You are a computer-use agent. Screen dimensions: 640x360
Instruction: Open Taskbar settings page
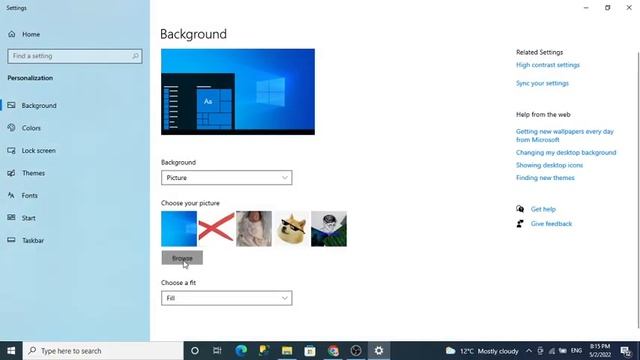point(33,240)
